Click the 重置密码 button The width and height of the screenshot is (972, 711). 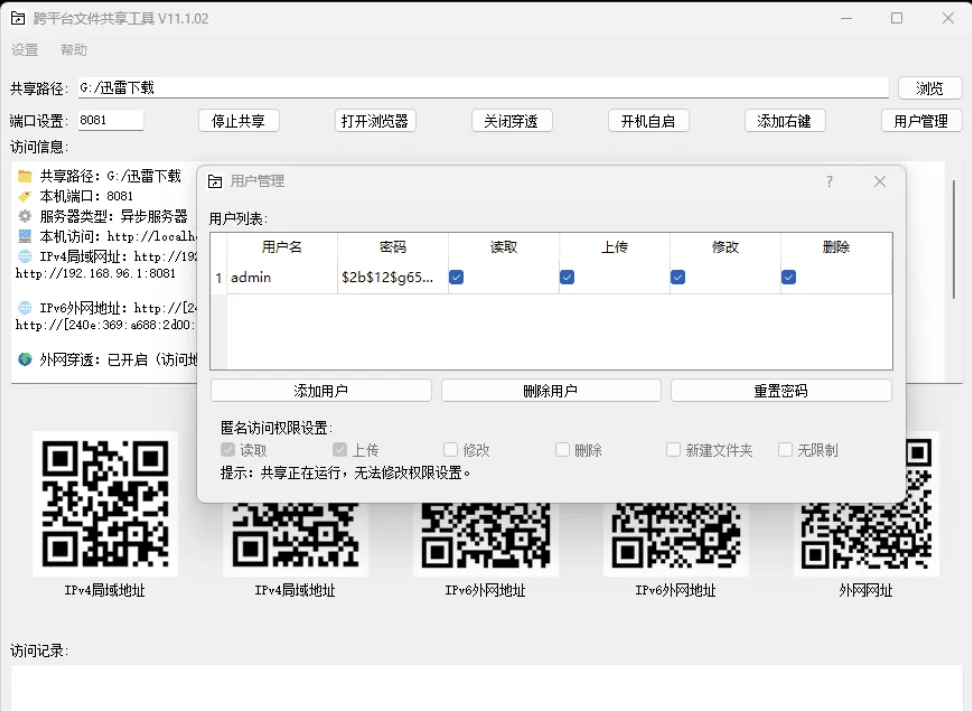click(781, 390)
